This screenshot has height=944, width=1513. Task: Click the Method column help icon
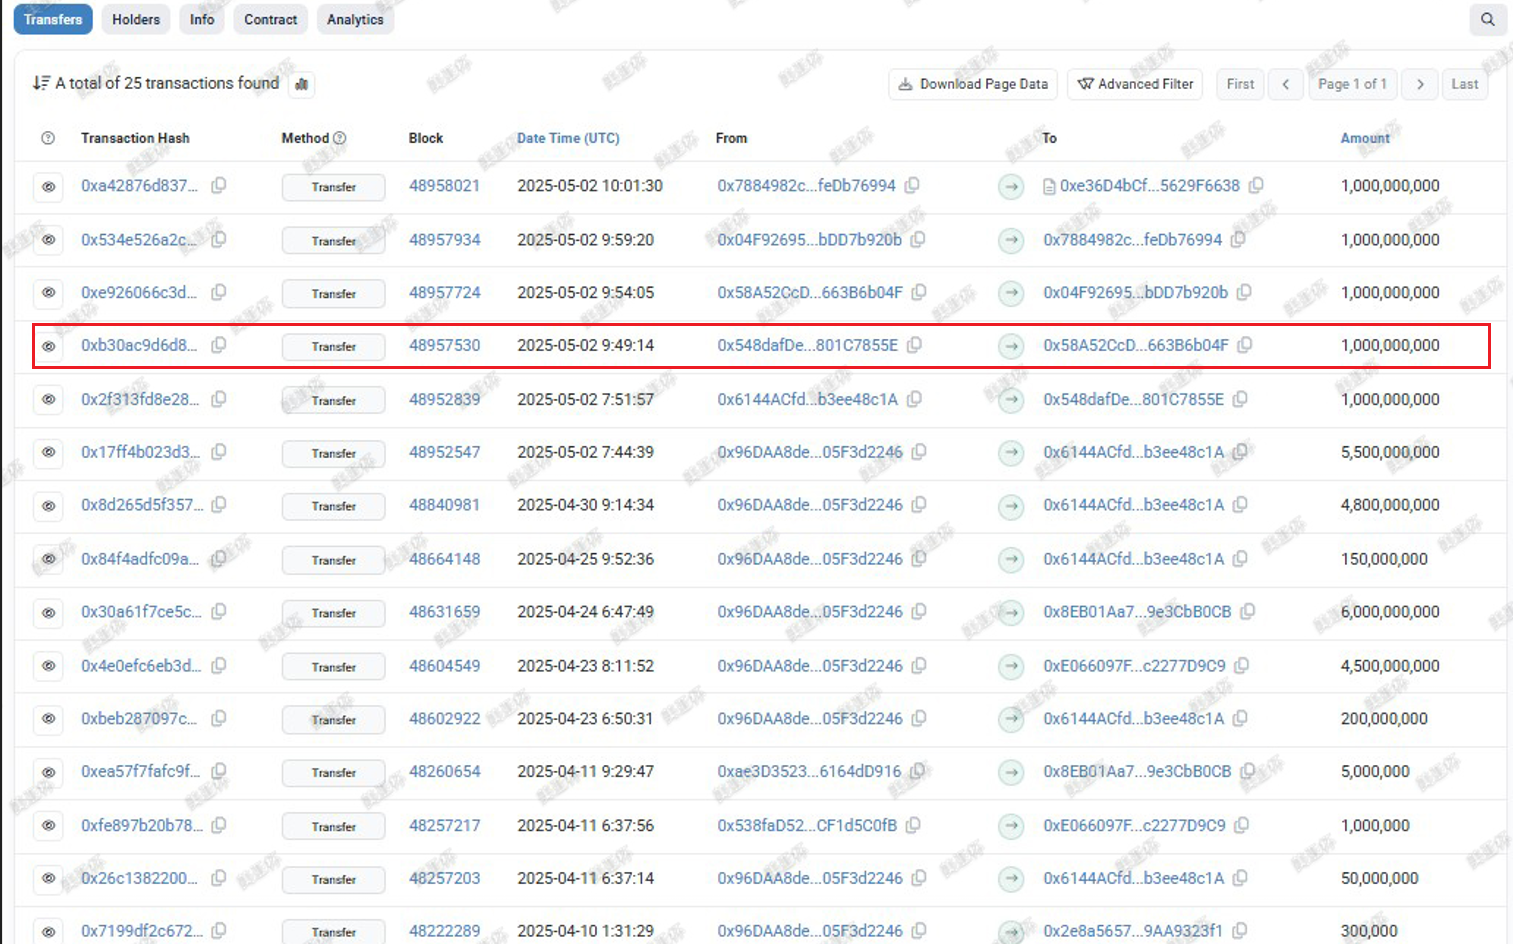340,138
